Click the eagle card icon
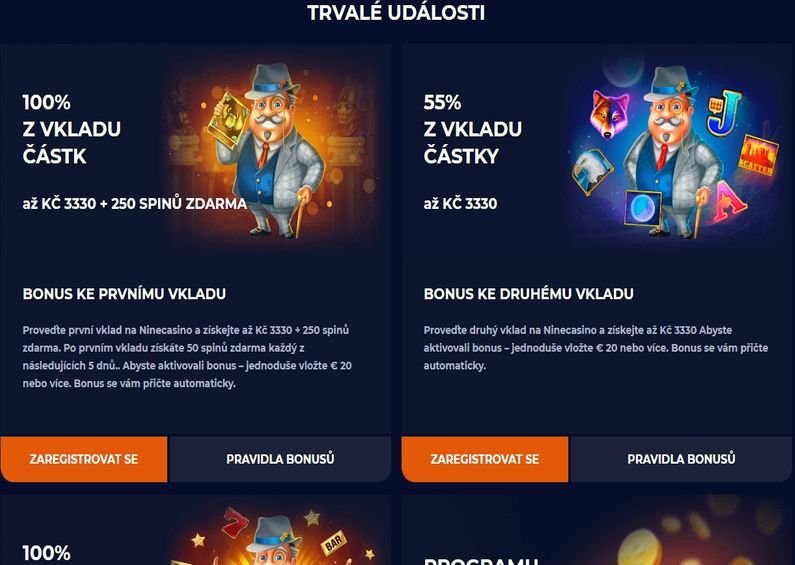The height and width of the screenshot is (565, 795). tap(591, 172)
